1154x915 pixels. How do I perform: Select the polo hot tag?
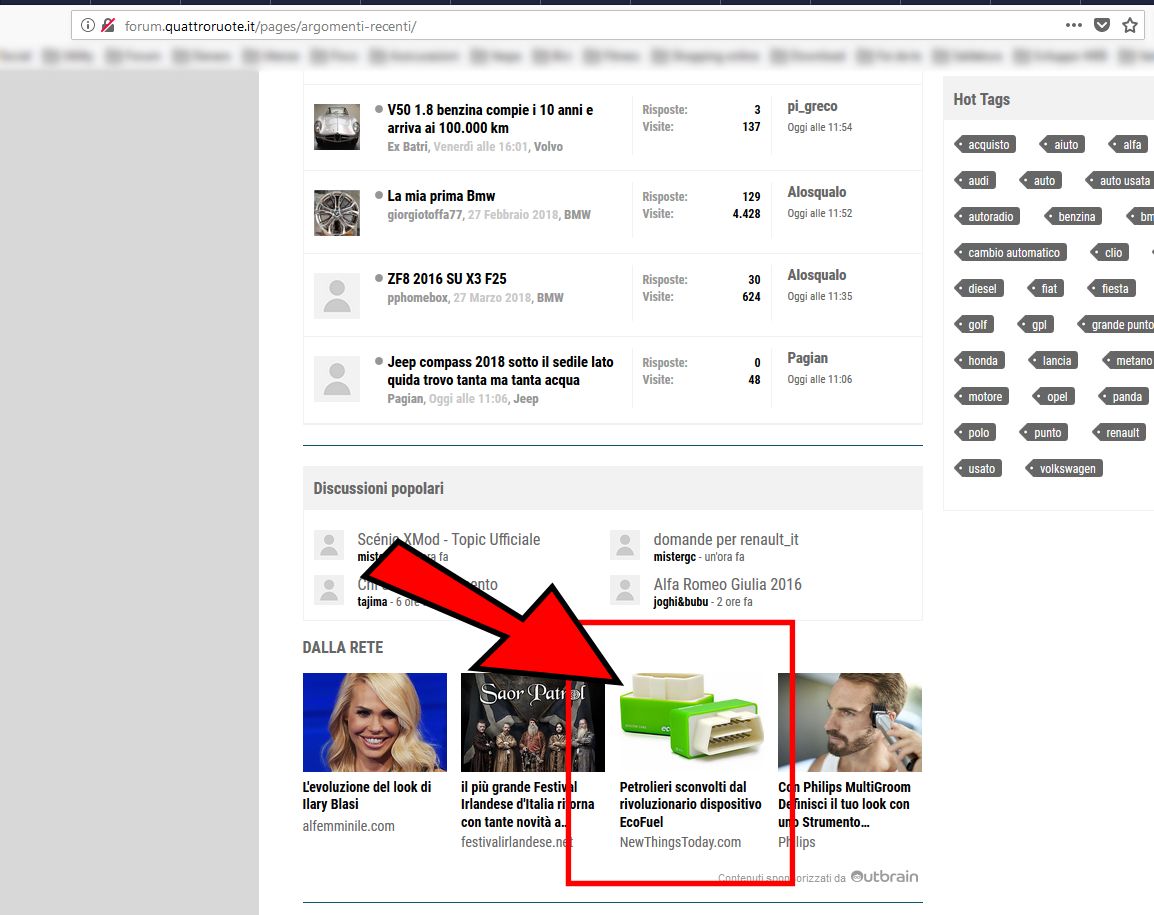click(x=975, y=433)
